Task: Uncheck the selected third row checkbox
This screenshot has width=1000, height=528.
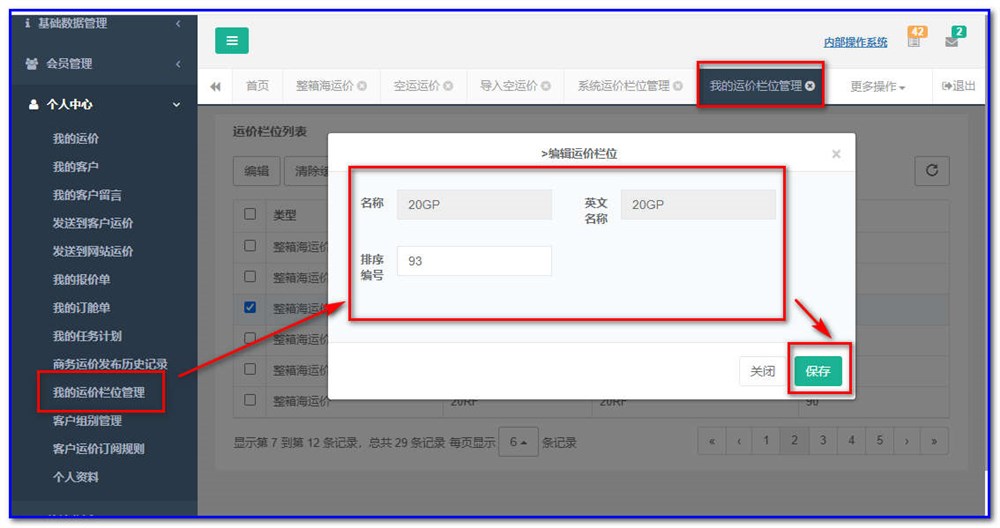Action: point(250,307)
